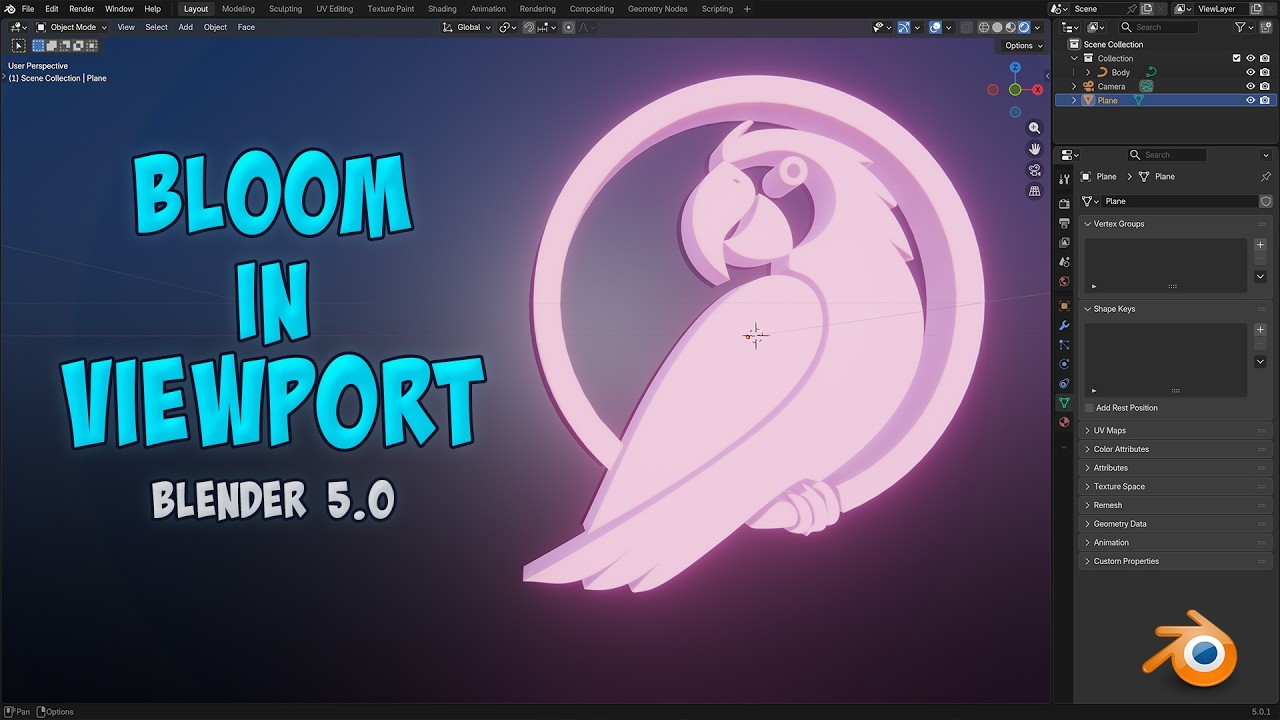This screenshot has width=1280, height=720.
Task: Add a vertex group with the plus button
Action: click(x=1260, y=244)
